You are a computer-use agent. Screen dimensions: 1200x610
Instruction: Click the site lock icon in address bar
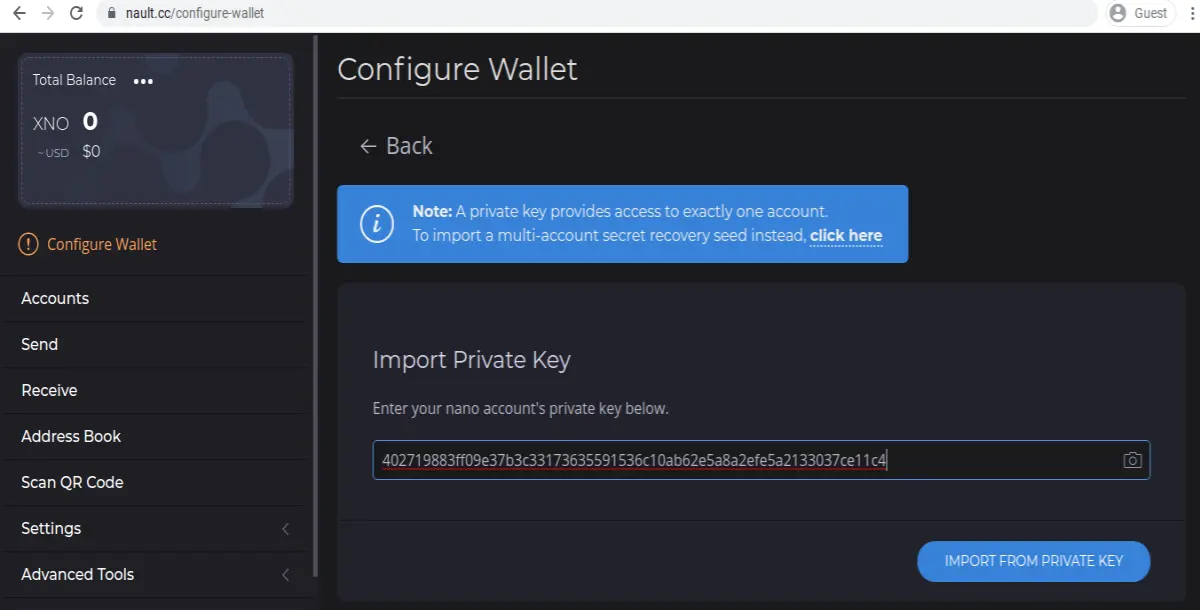pos(110,14)
